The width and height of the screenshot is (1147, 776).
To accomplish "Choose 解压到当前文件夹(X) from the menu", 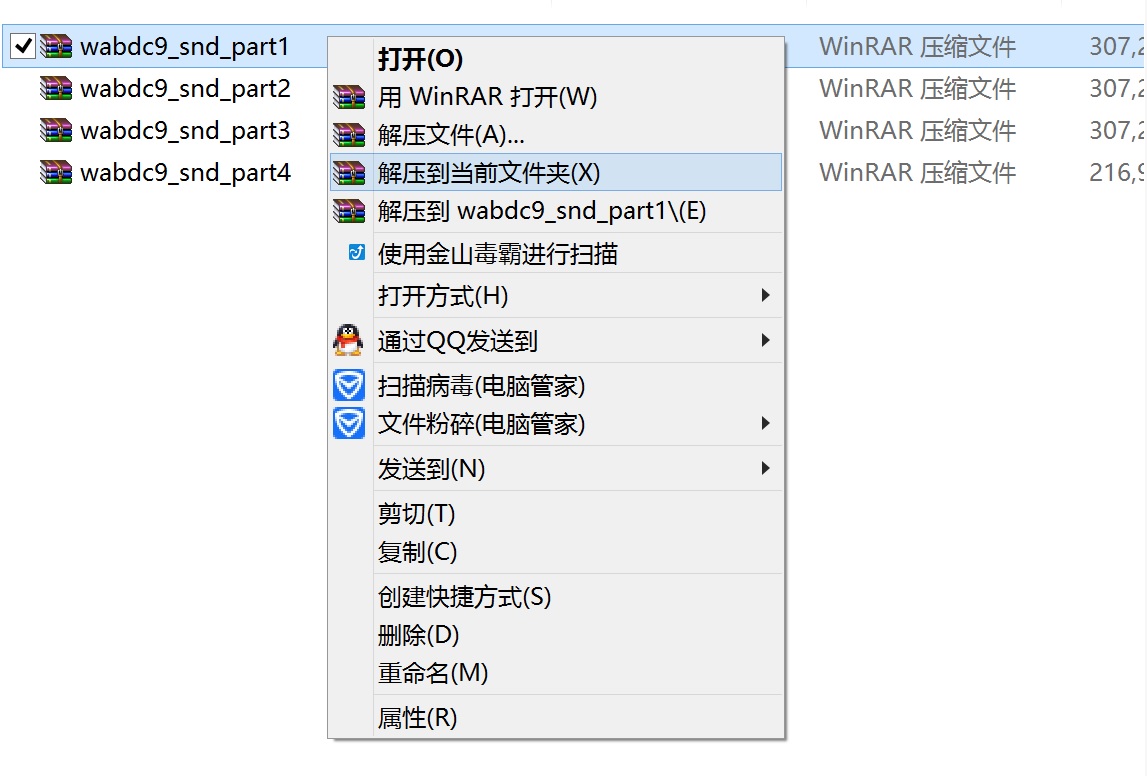I will [x=489, y=173].
